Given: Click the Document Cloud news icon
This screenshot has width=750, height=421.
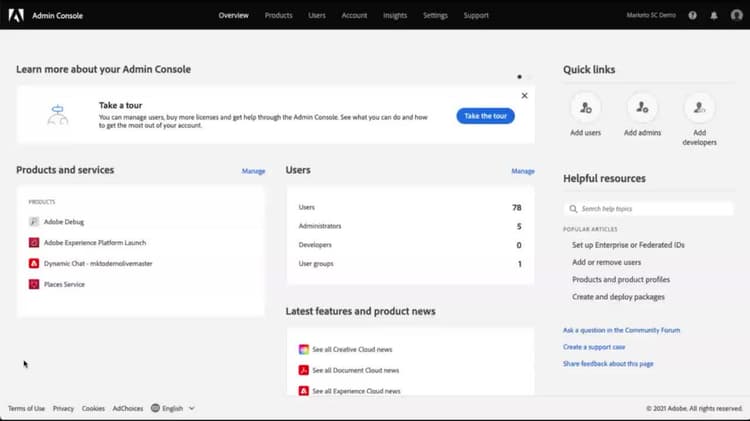Looking at the screenshot, I should (x=304, y=370).
